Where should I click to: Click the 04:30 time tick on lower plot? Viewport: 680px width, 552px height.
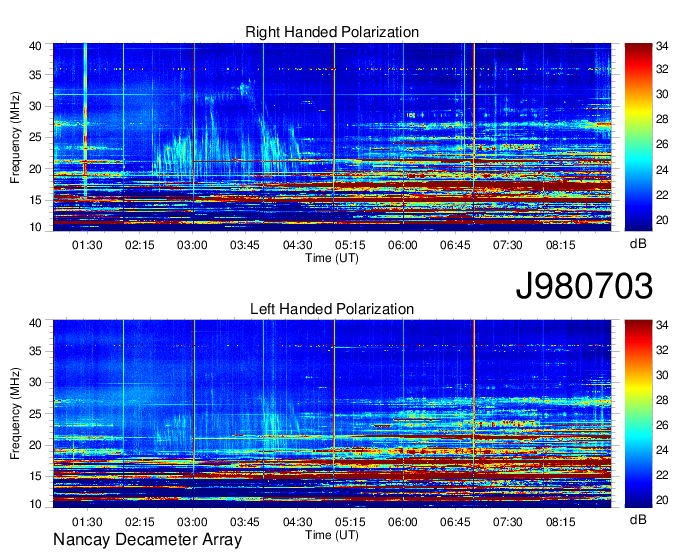[x=298, y=522]
